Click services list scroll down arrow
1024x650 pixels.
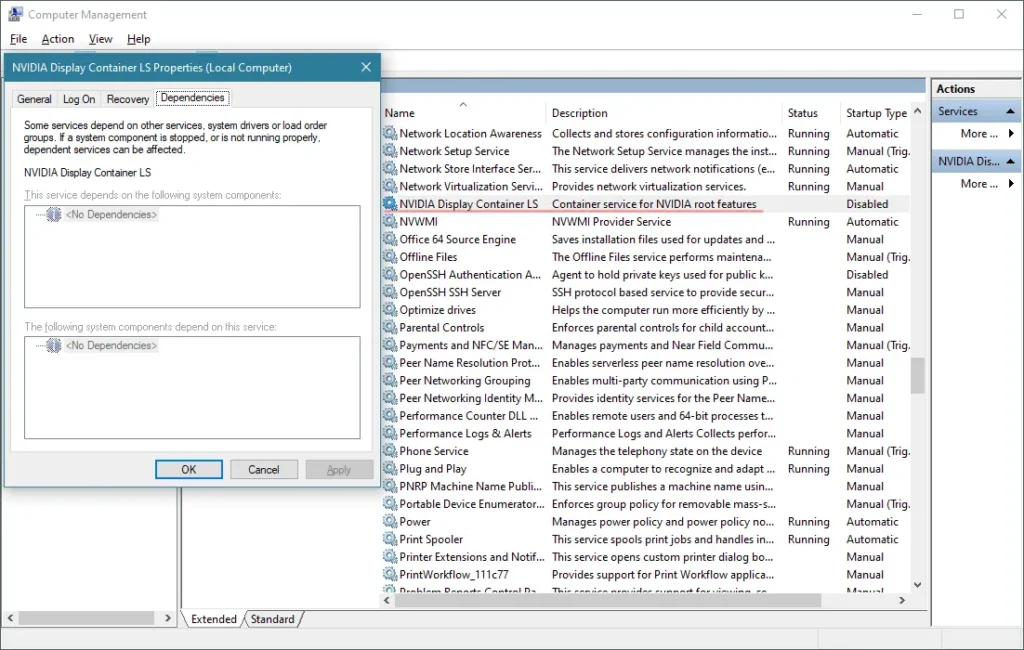pyautogui.click(x=918, y=585)
